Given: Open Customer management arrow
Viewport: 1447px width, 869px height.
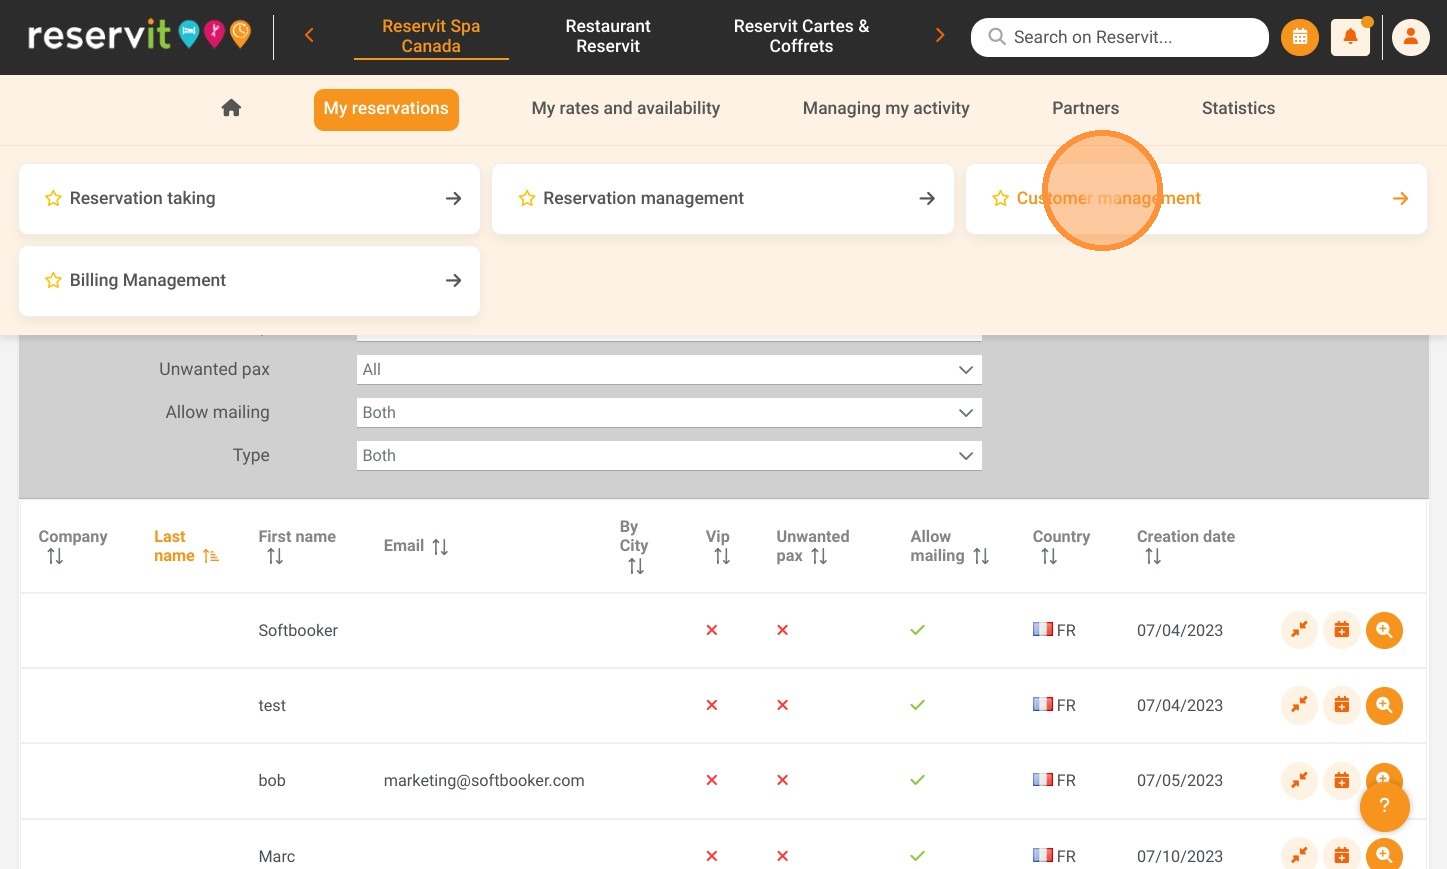Looking at the screenshot, I should click(1400, 198).
